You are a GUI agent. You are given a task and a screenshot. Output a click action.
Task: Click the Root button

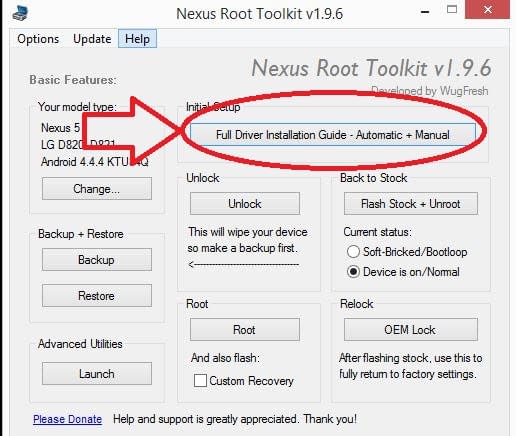point(245,330)
